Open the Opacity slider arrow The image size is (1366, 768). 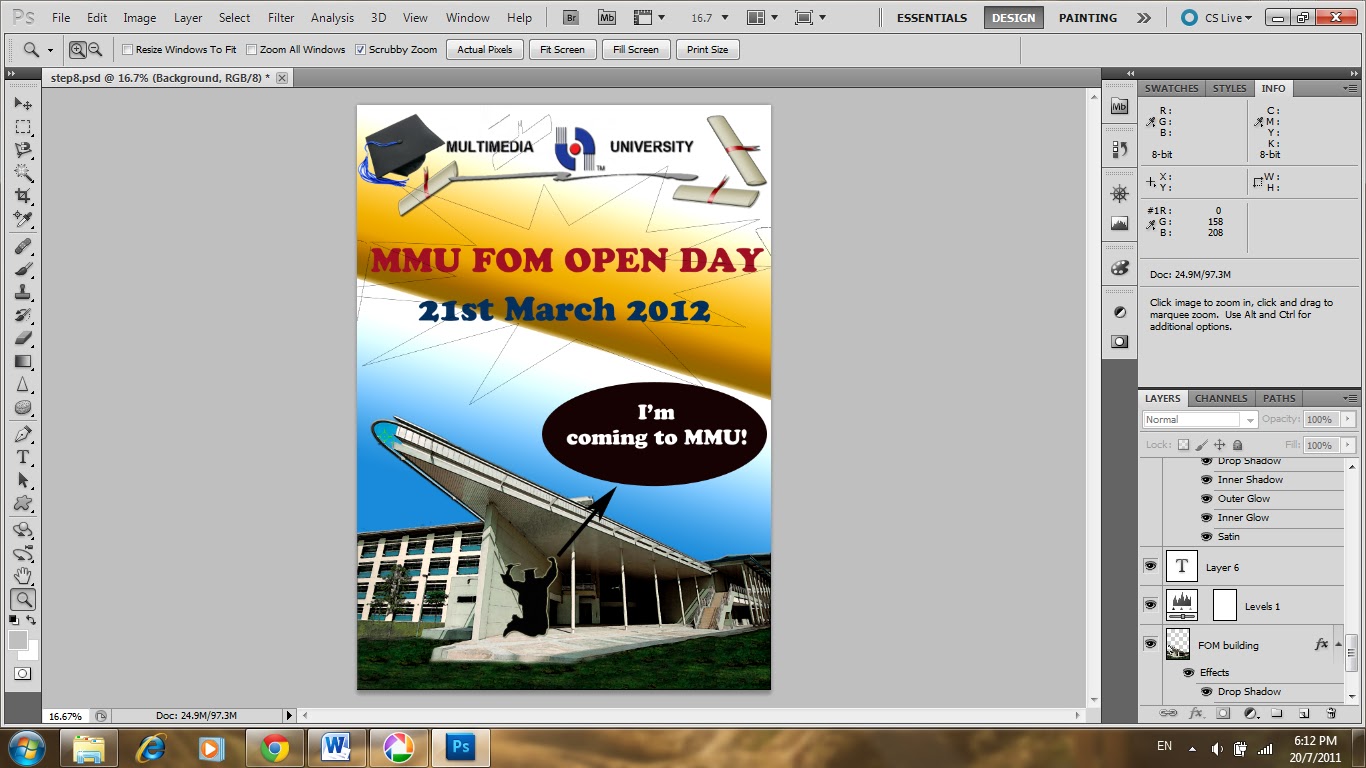(x=1347, y=420)
